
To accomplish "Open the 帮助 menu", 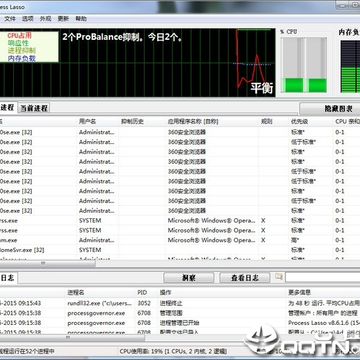I will (x=81, y=19).
